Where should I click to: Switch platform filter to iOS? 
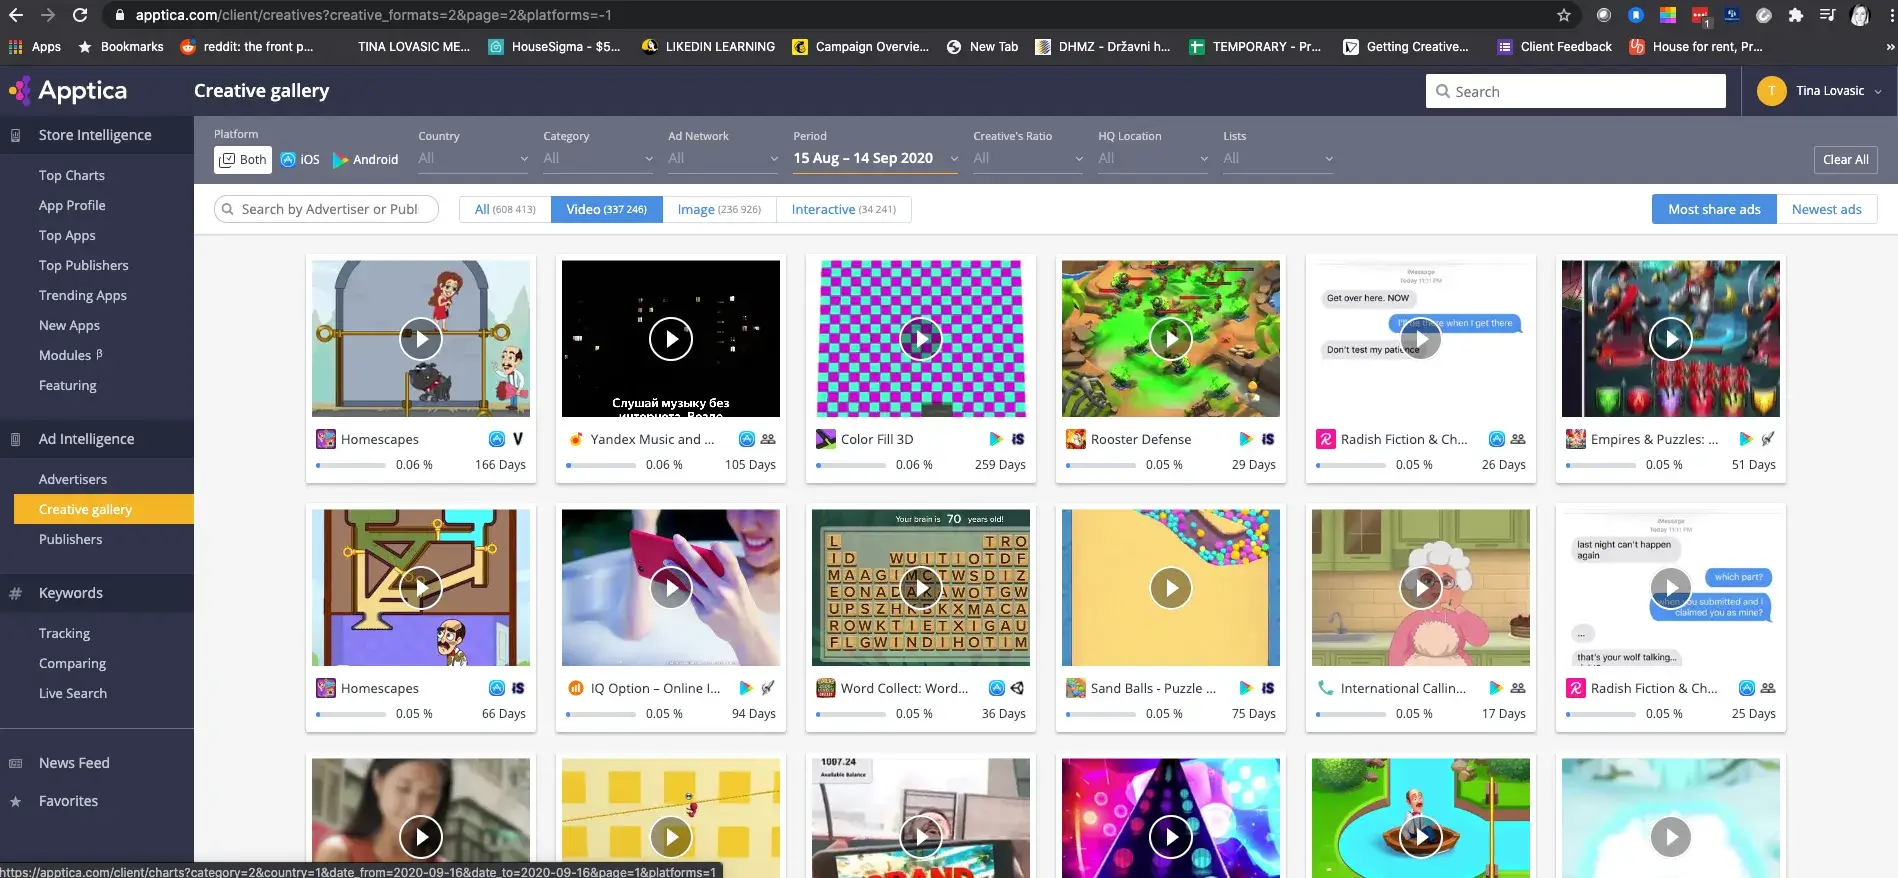click(300, 160)
